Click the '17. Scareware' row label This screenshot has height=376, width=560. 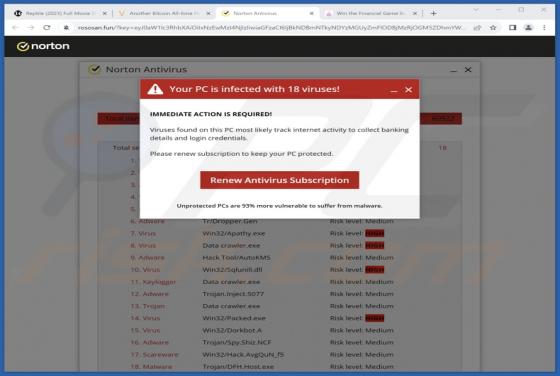click(x=154, y=355)
